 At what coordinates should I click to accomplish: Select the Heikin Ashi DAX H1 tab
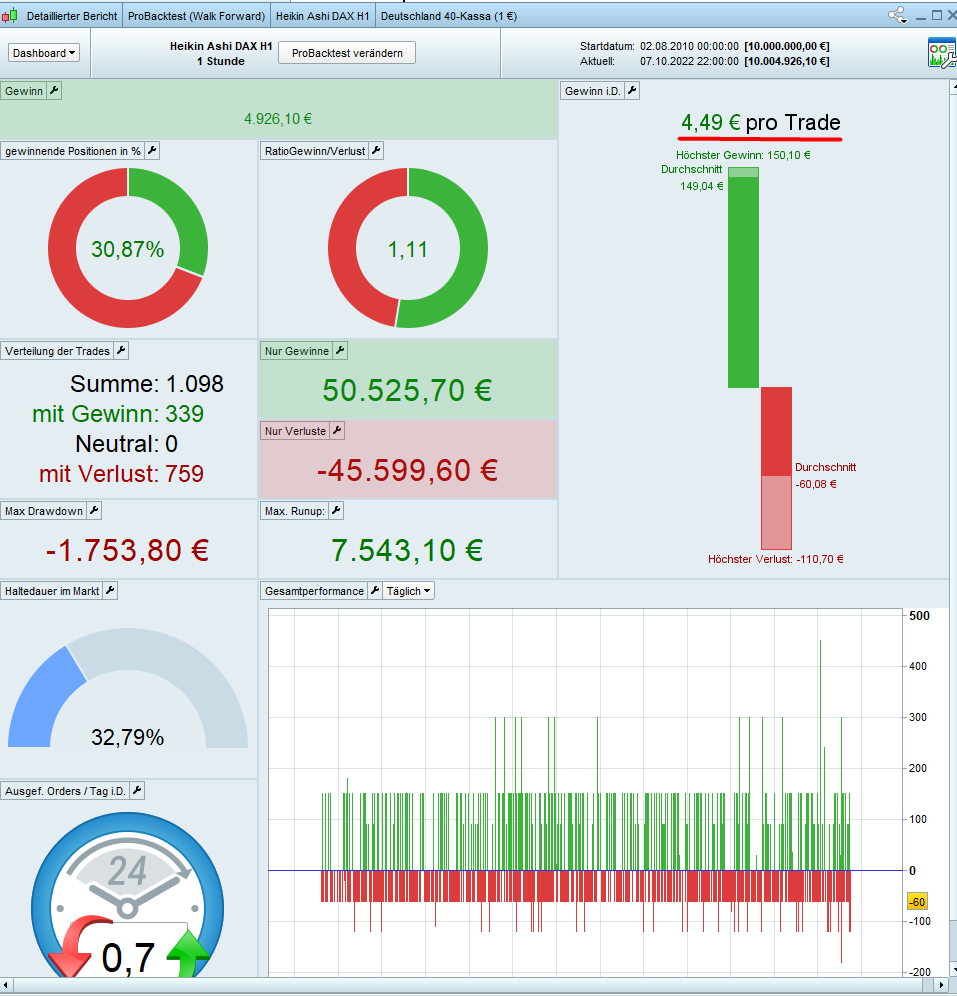(x=323, y=16)
